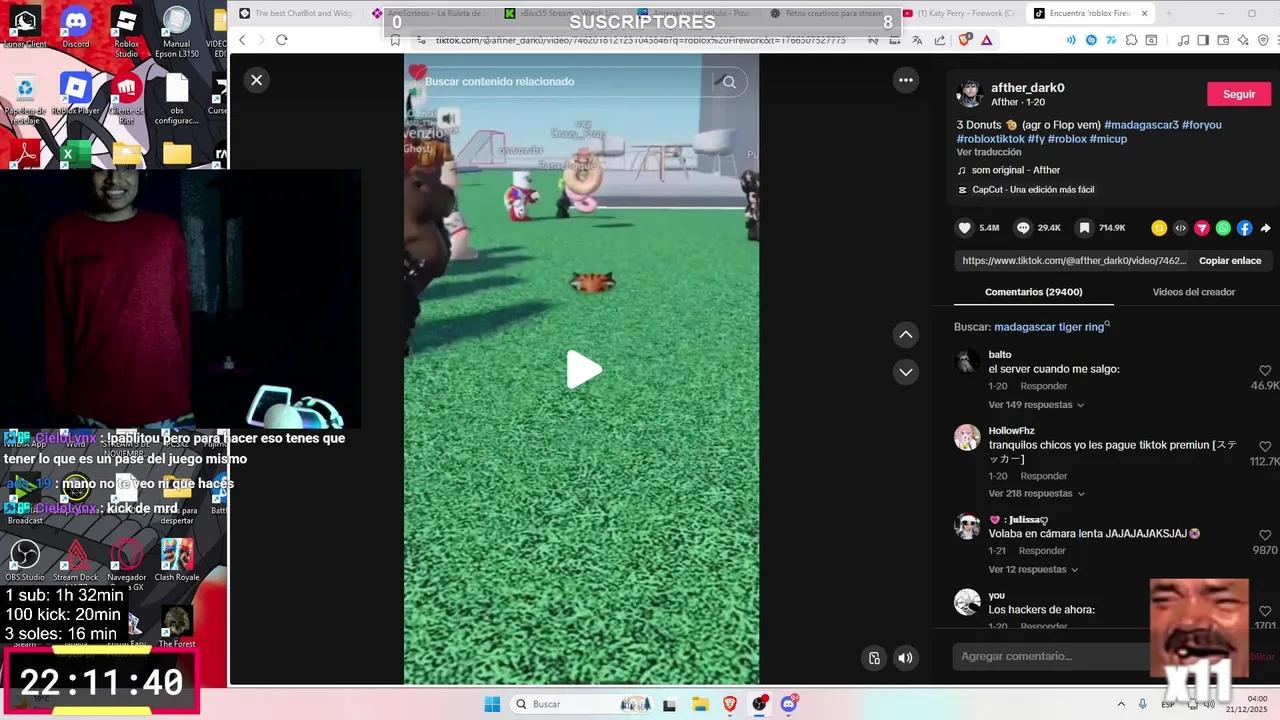The width and height of the screenshot is (1280, 720).
Task: Play the paused TikTok video
Action: pyautogui.click(x=584, y=370)
